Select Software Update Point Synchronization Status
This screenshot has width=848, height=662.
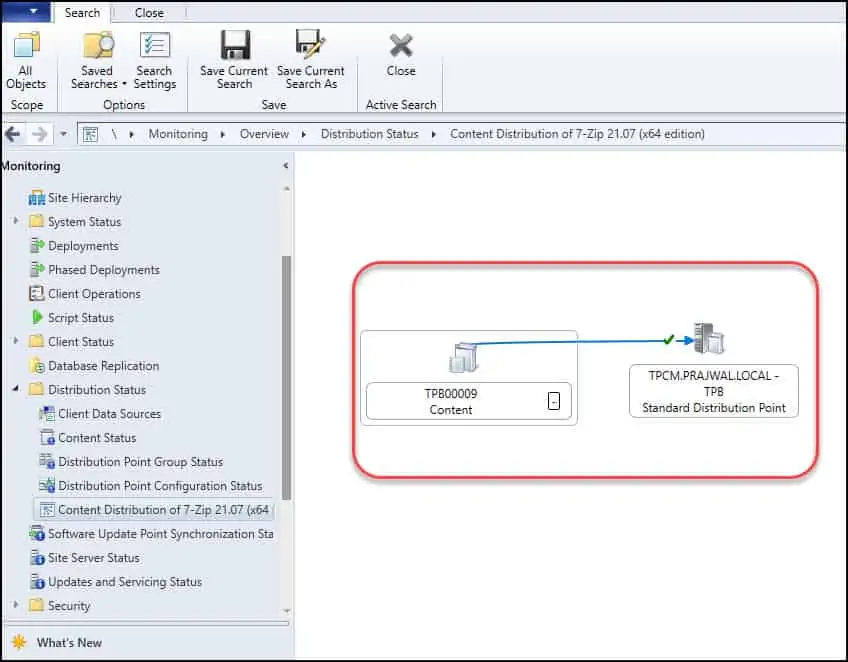coord(160,534)
